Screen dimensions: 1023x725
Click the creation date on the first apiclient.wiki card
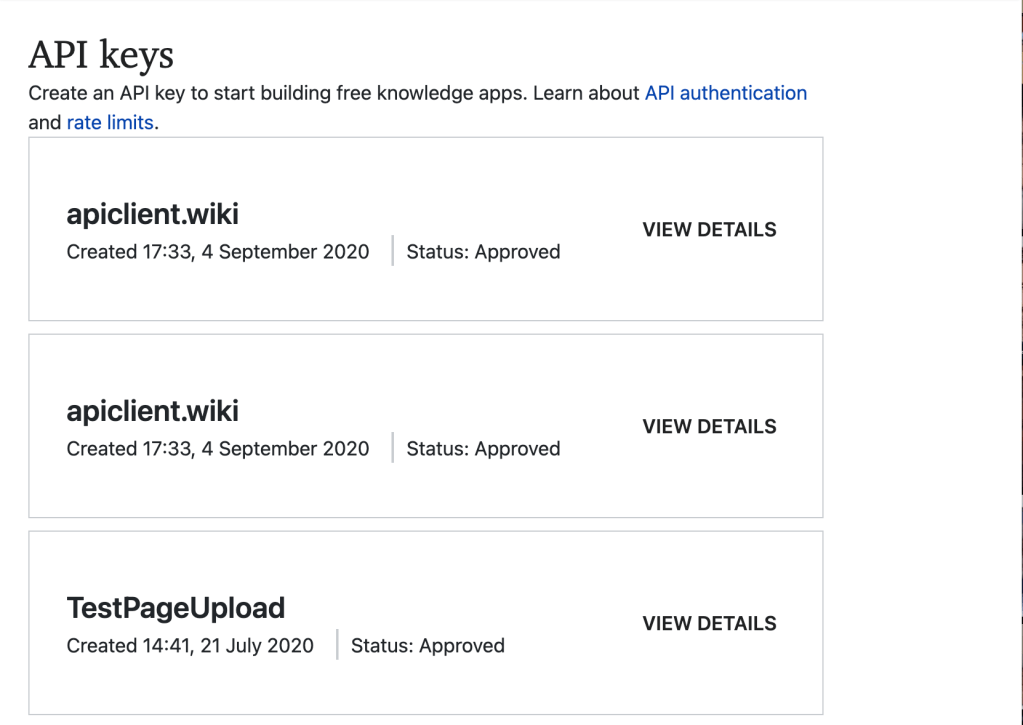pyautogui.click(x=217, y=252)
